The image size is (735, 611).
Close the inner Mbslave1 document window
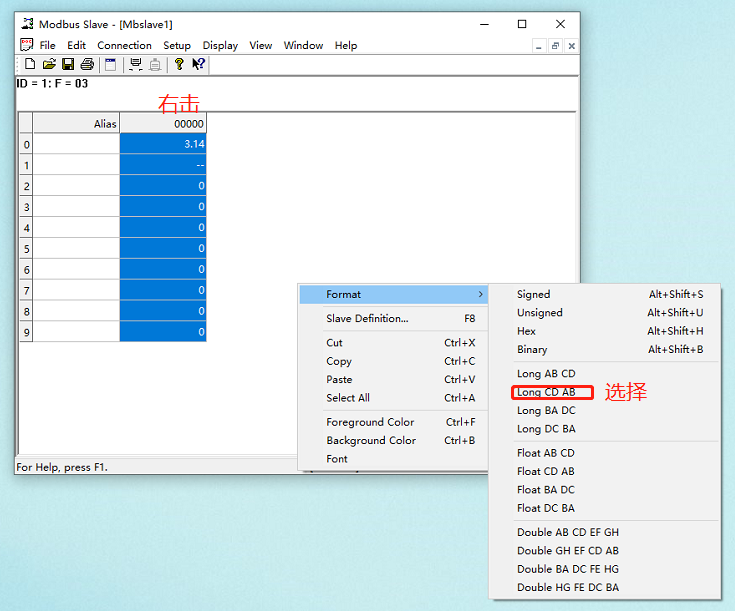tap(571, 46)
